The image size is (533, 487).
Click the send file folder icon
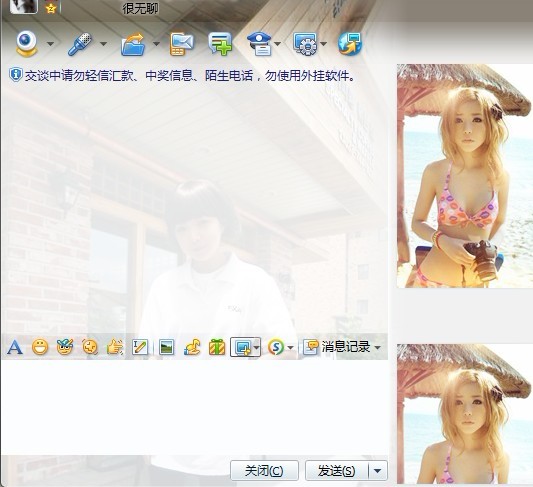point(133,44)
